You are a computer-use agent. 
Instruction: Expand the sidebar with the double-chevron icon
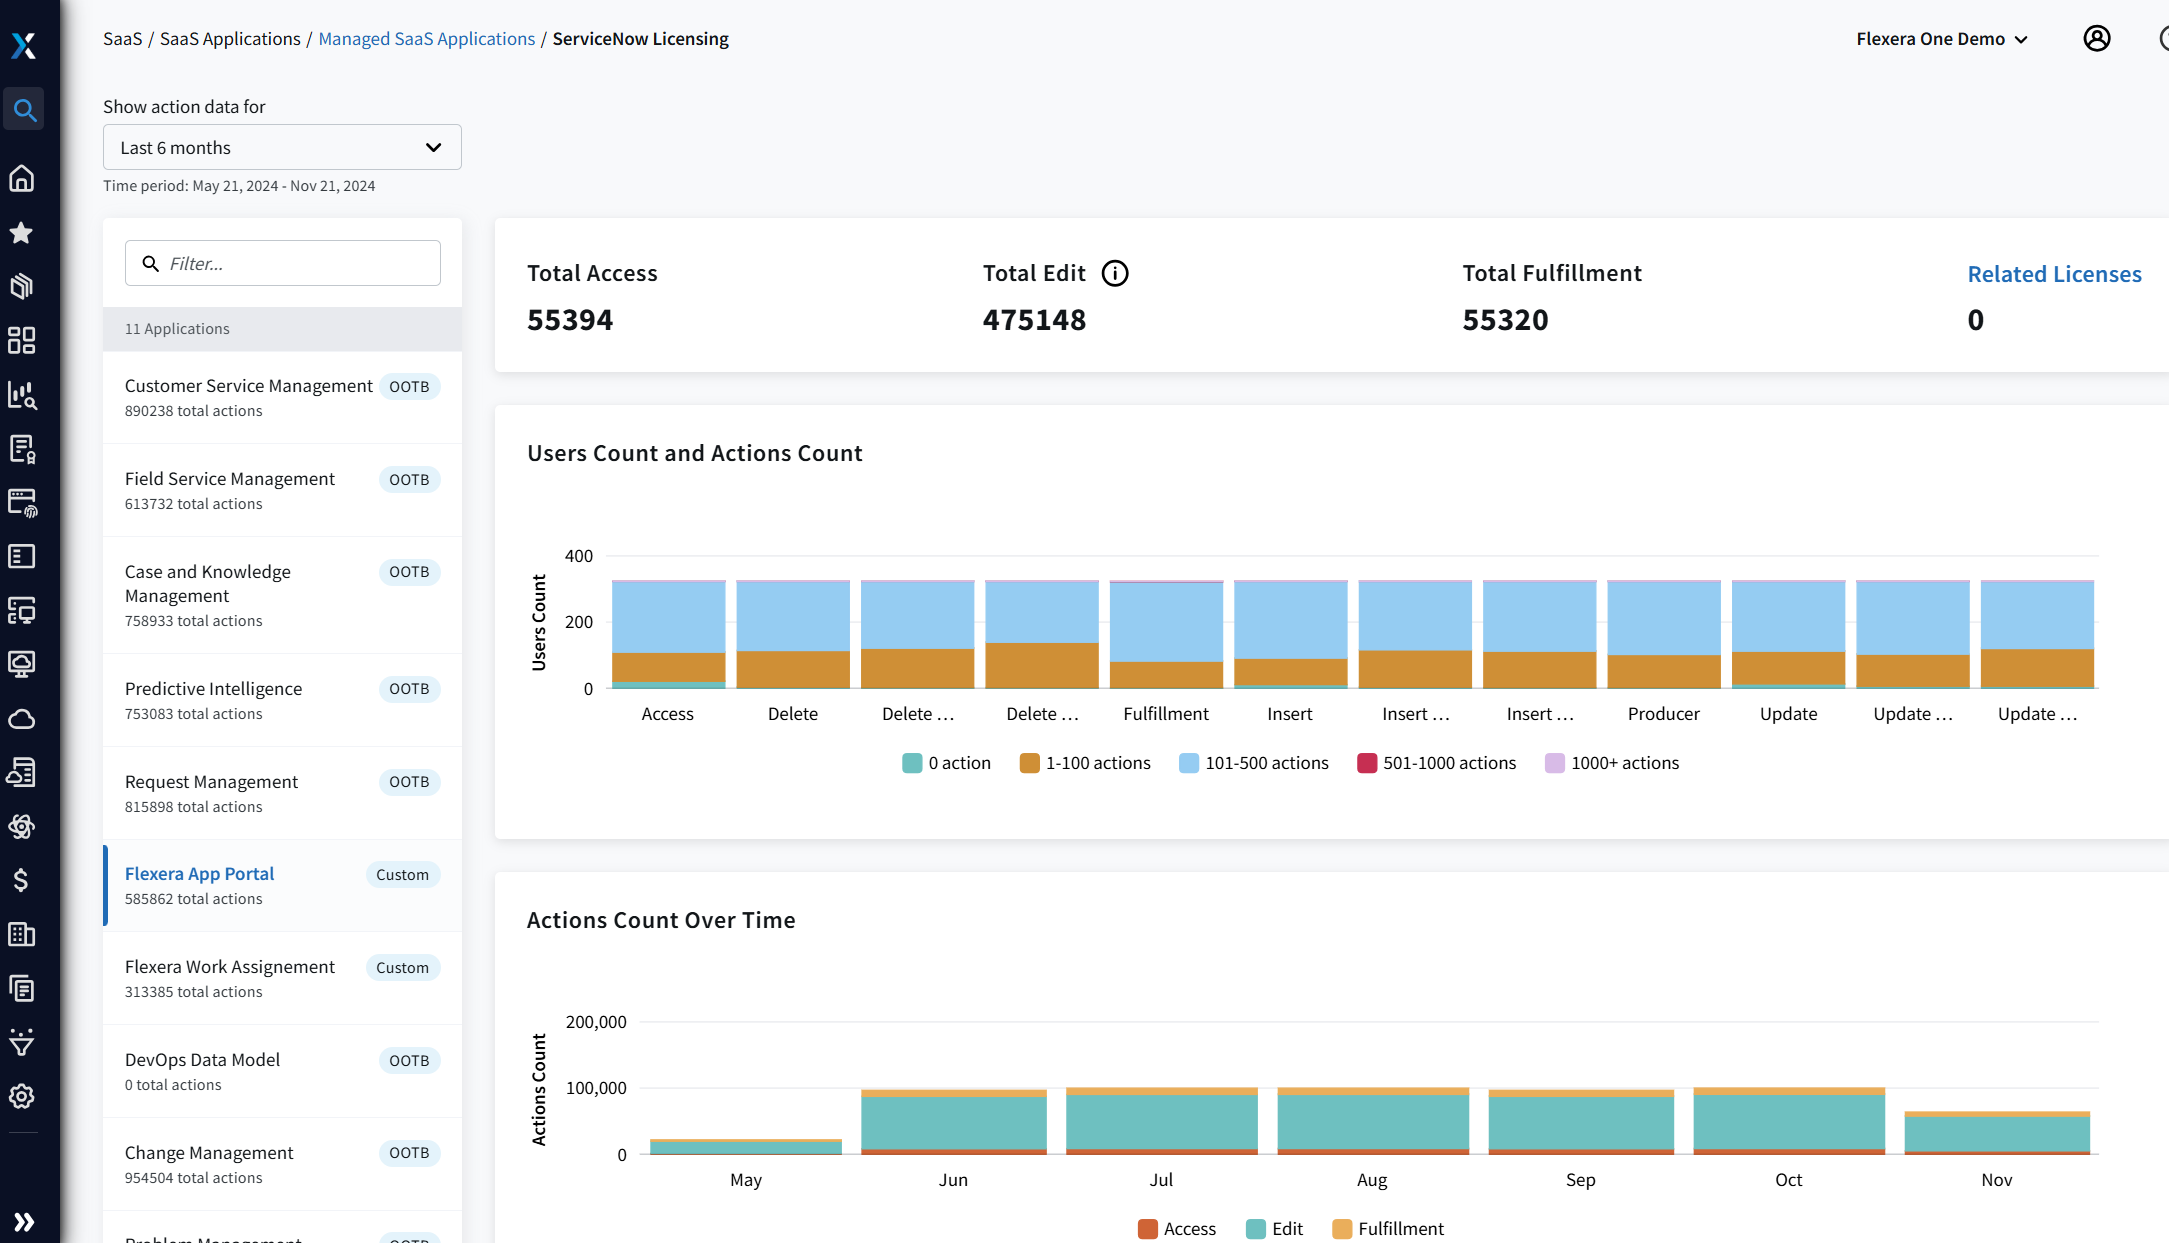pos(24,1221)
